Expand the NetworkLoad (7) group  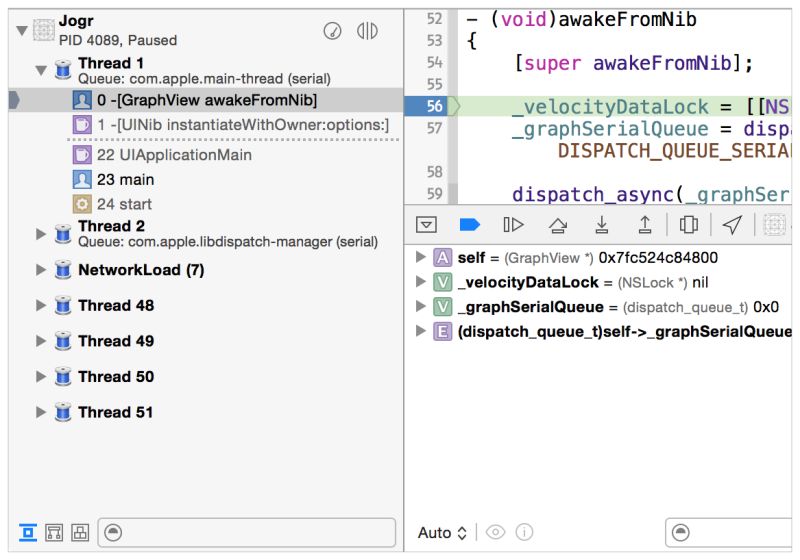tap(41, 270)
